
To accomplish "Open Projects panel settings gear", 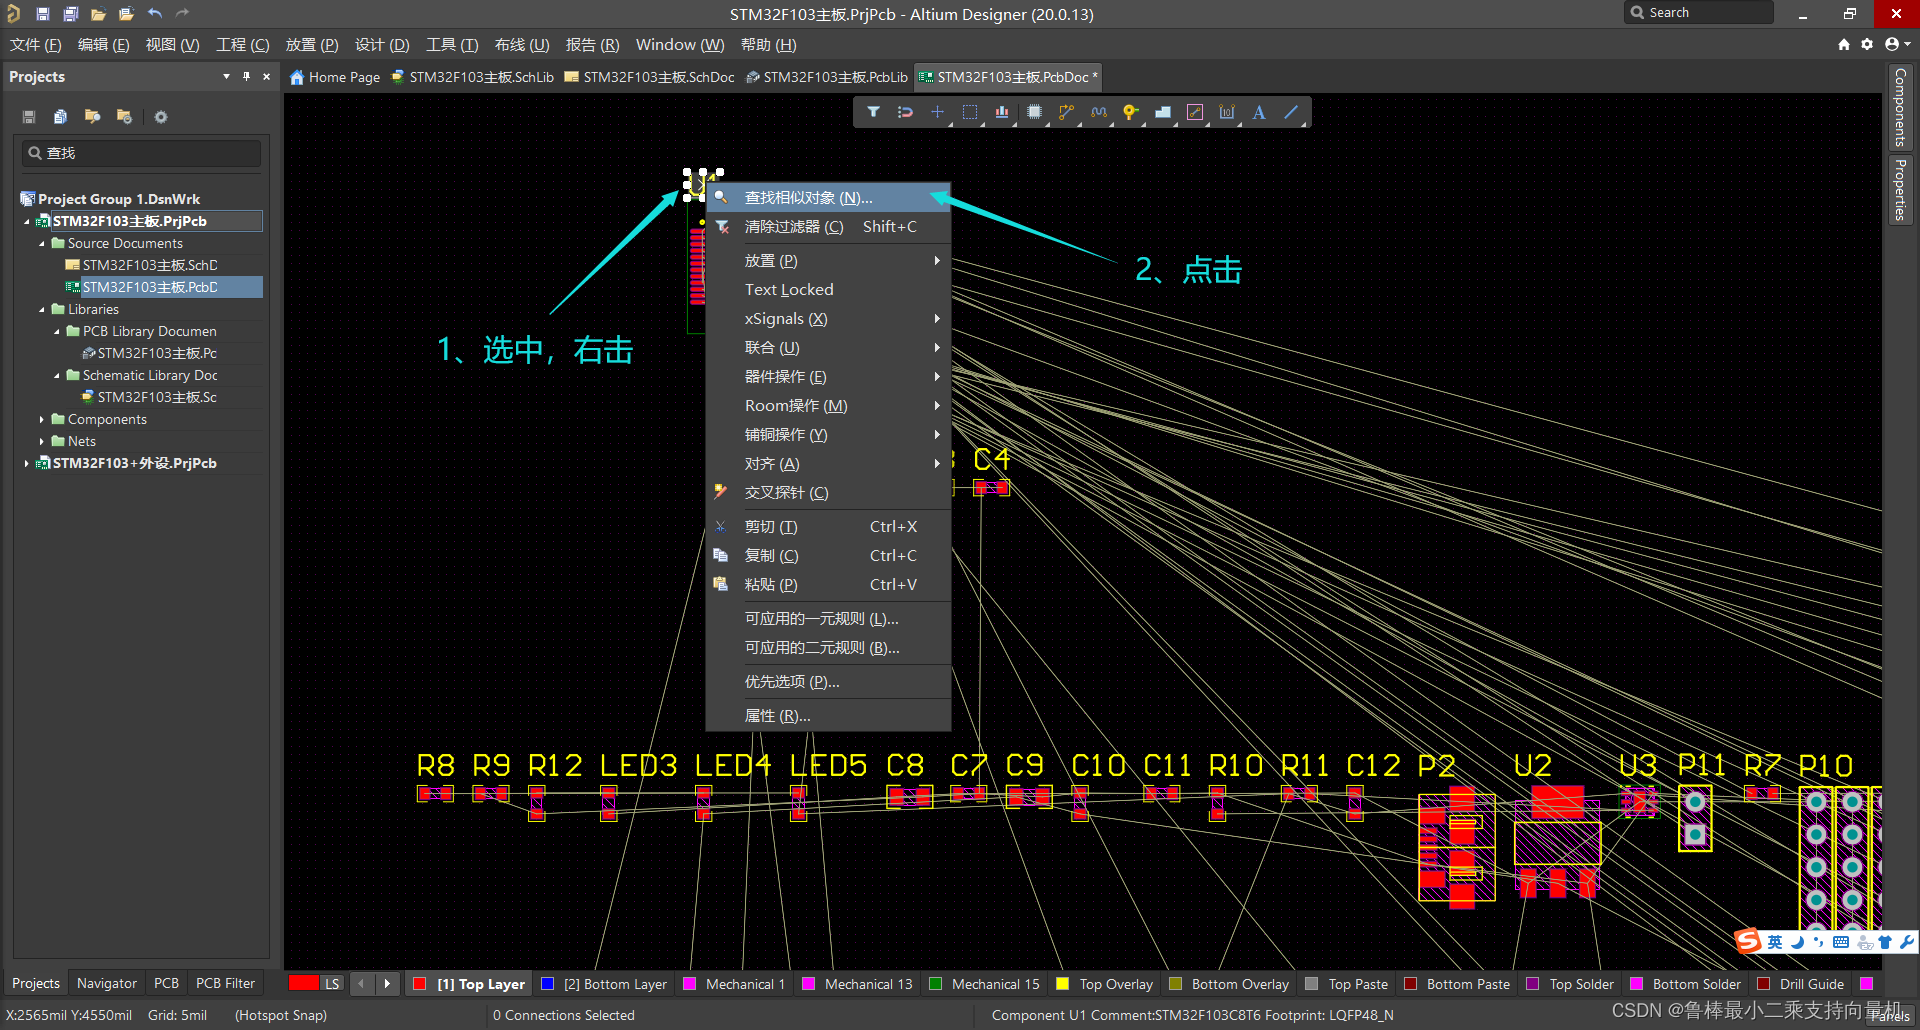I will click(160, 117).
